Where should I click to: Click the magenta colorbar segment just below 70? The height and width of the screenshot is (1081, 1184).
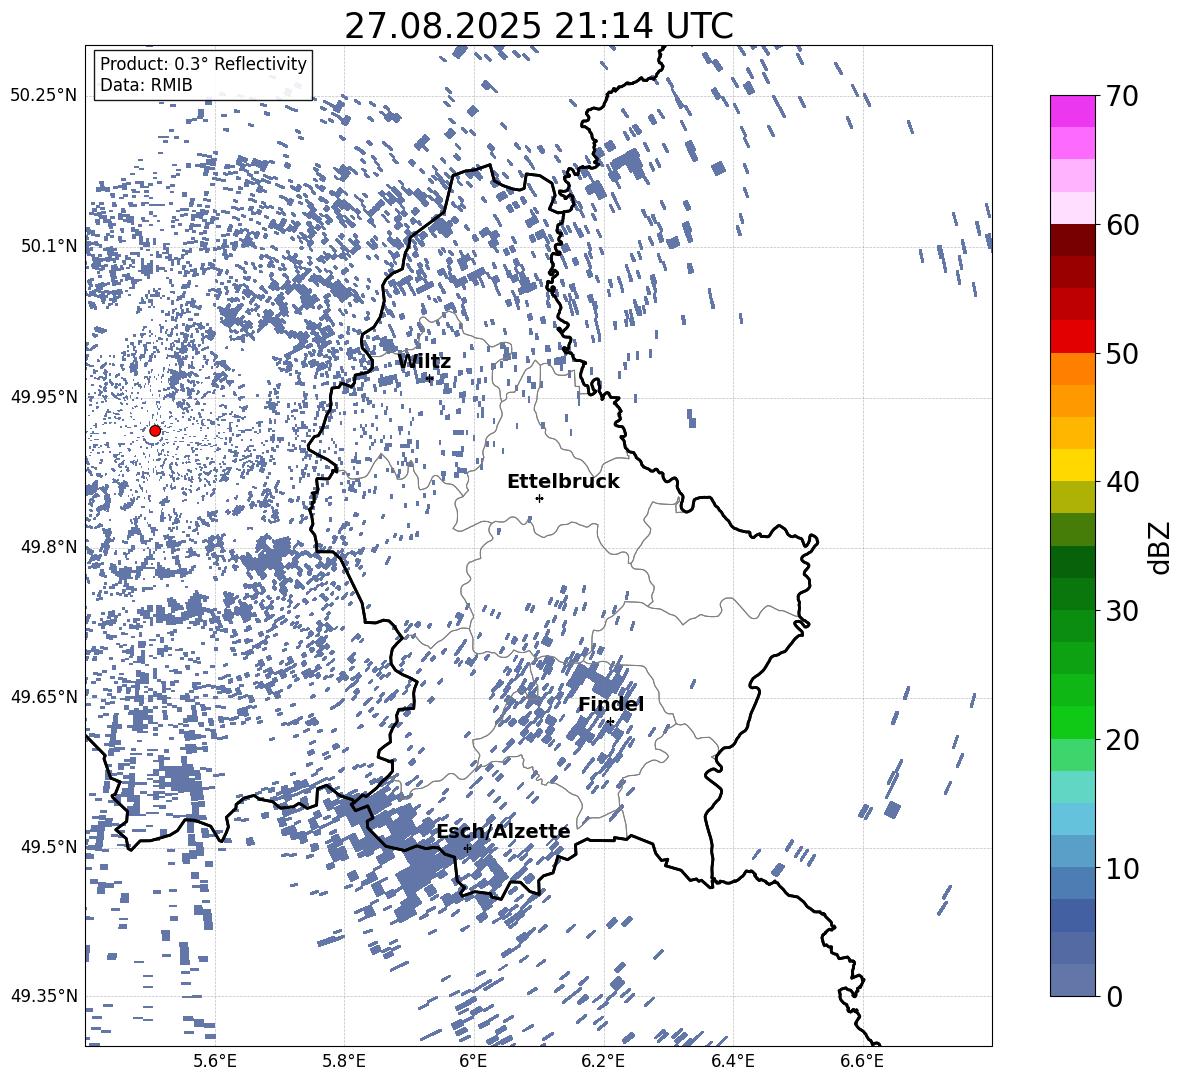(x=1073, y=112)
